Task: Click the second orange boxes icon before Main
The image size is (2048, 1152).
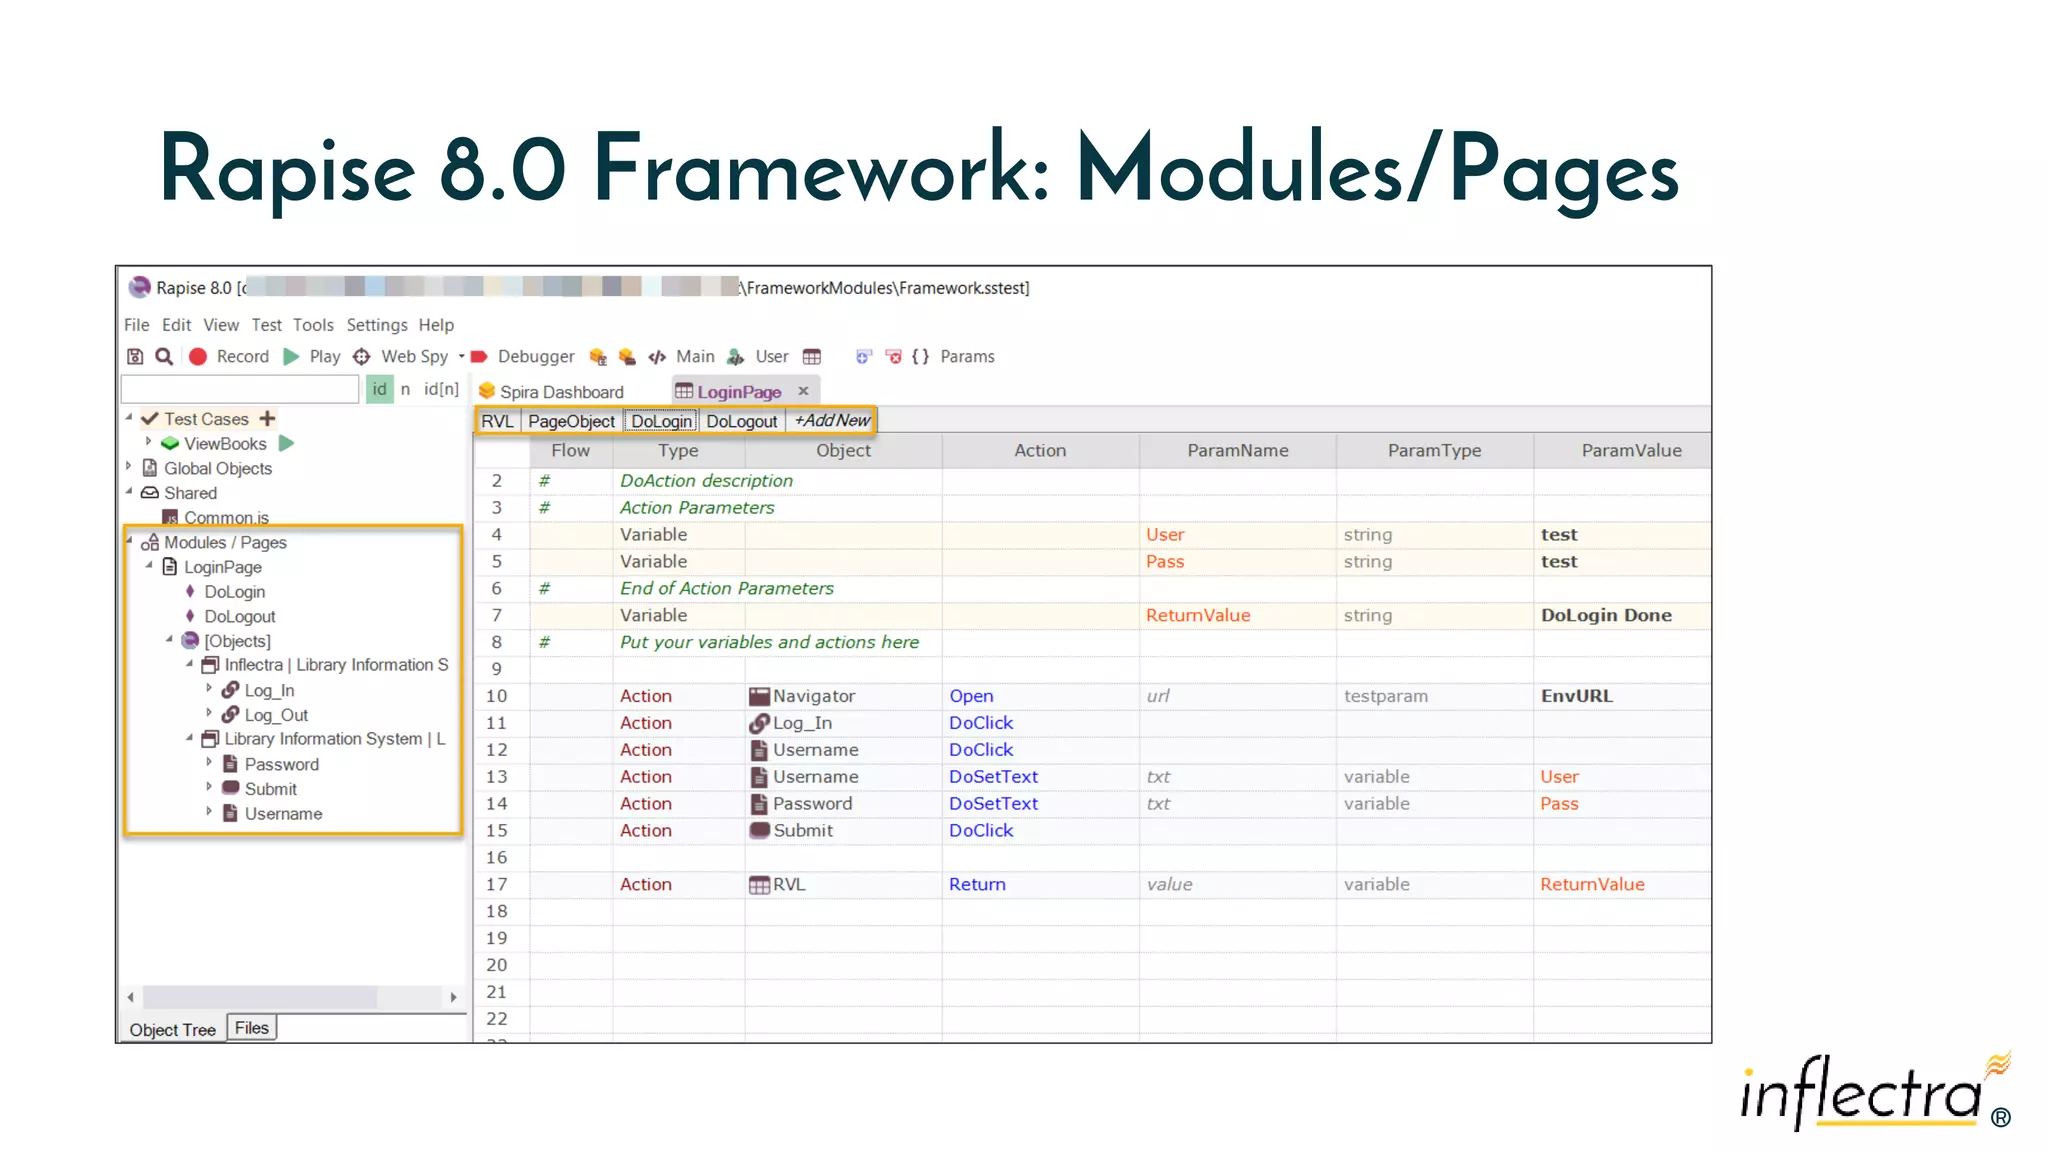Action: click(627, 356)
